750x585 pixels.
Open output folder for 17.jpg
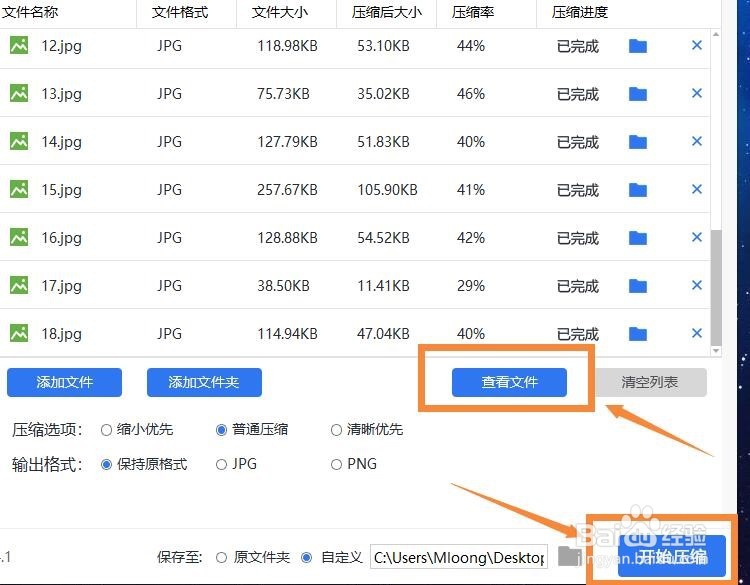point(638,286)
